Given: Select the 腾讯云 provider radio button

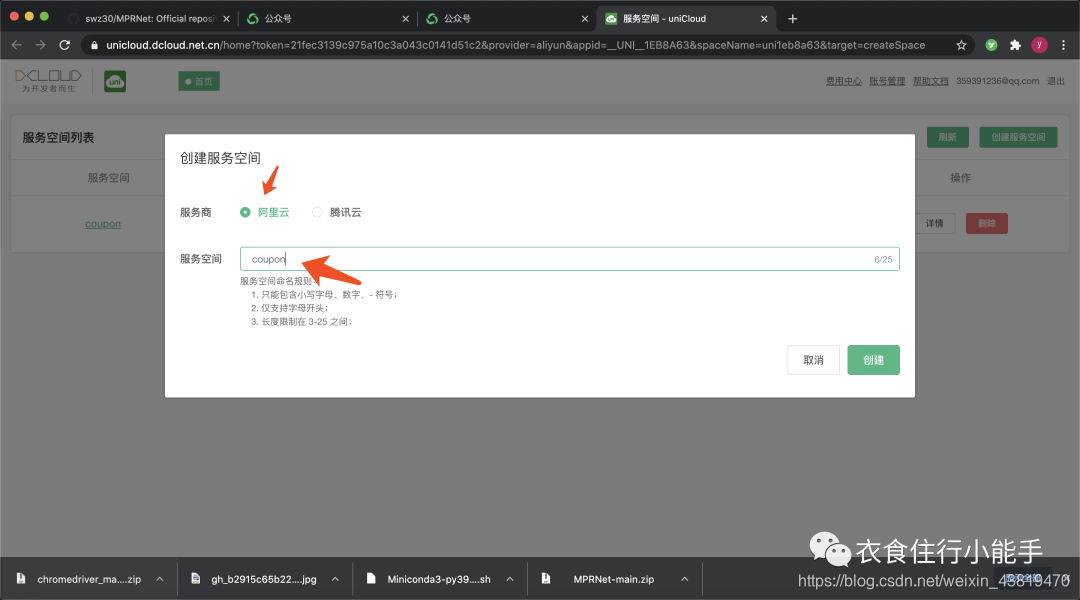Looking at the screenshot, I should coord(317,212).
